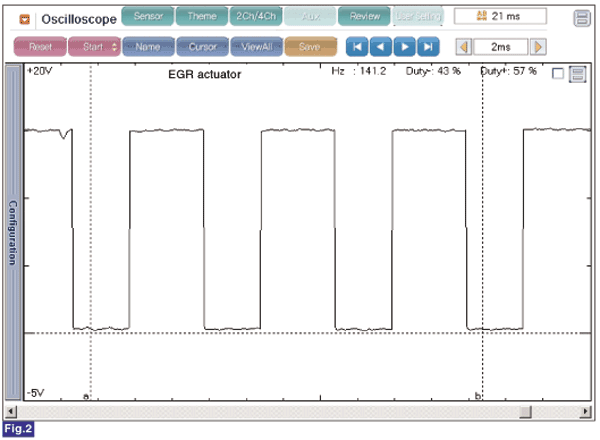Open the User Setting tab
This screenshot has width=600, height=440.
418,16
